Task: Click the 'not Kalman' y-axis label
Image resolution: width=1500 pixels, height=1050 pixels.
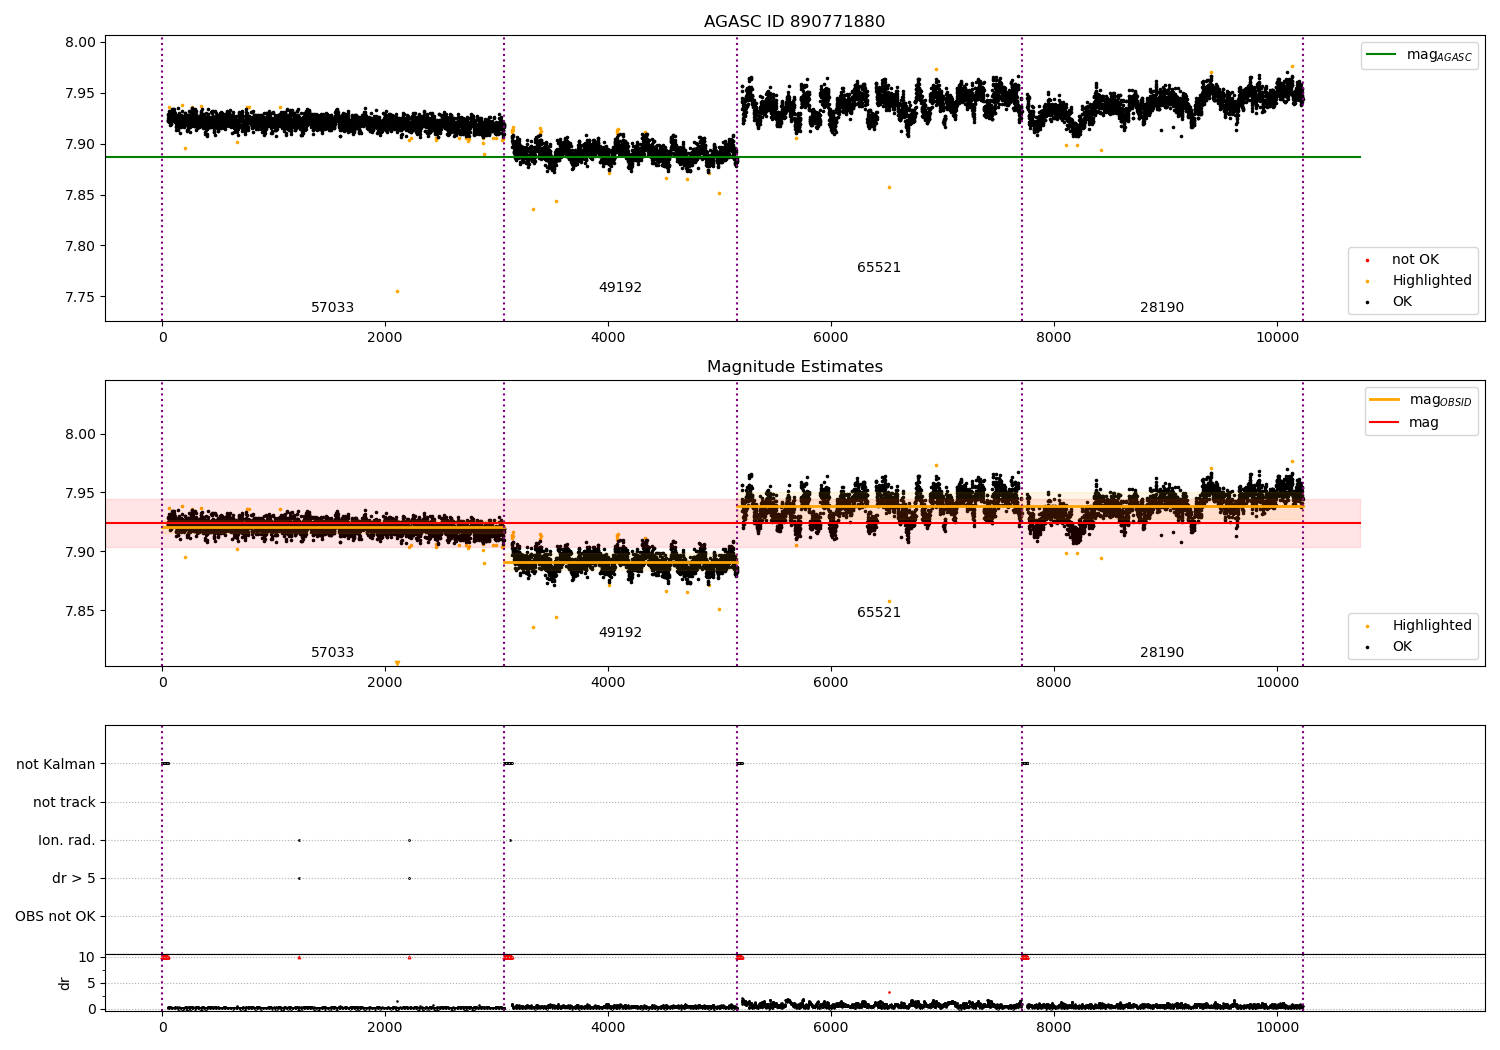Action: point(56,764)
